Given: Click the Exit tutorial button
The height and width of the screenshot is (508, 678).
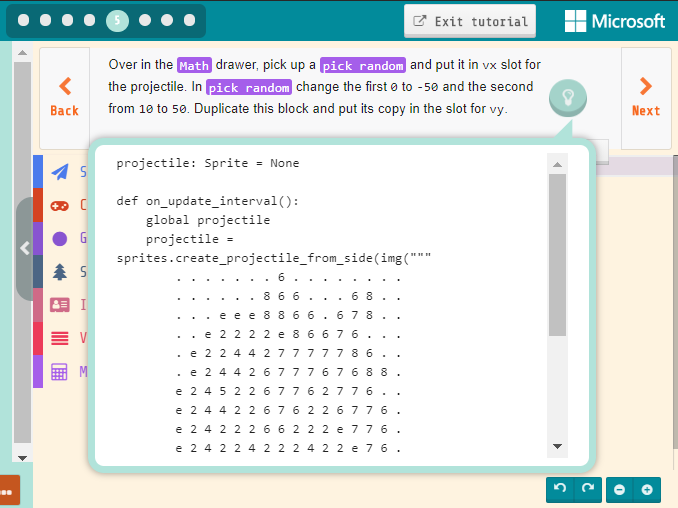Looking at the screenshot, I should click(x=470, y=21).
